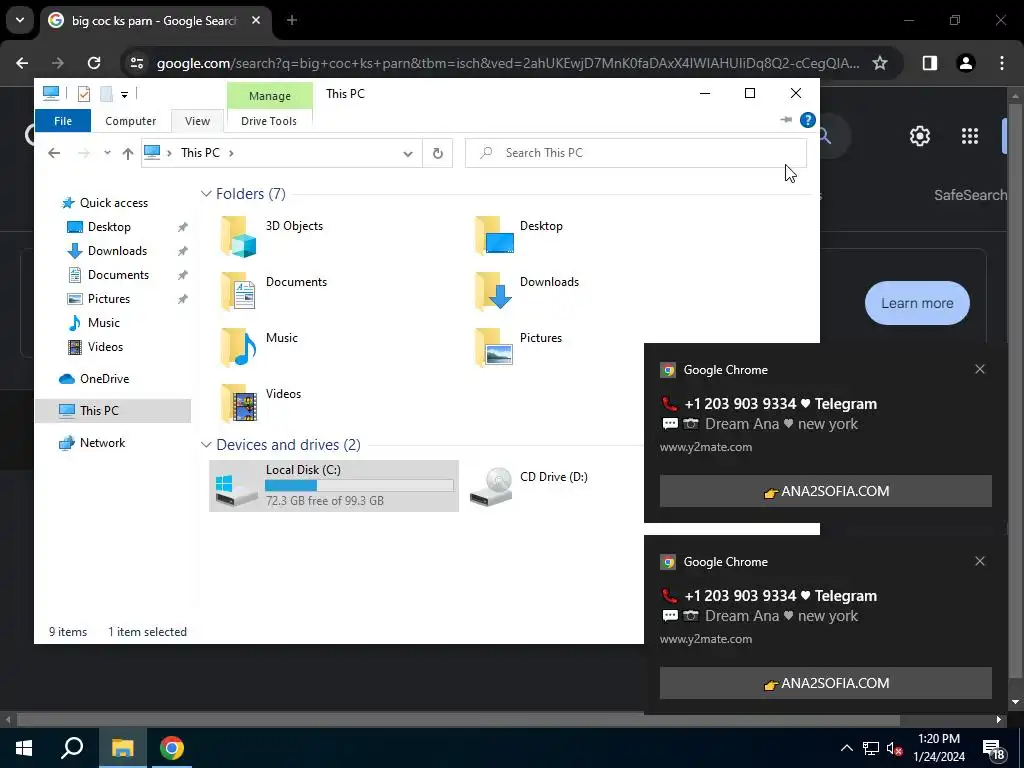
Task: Bookmark this page with star icon
Action: coord(880,63)
